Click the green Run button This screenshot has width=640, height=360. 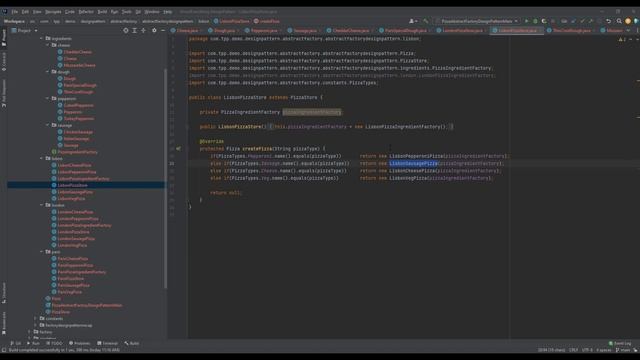527,21
